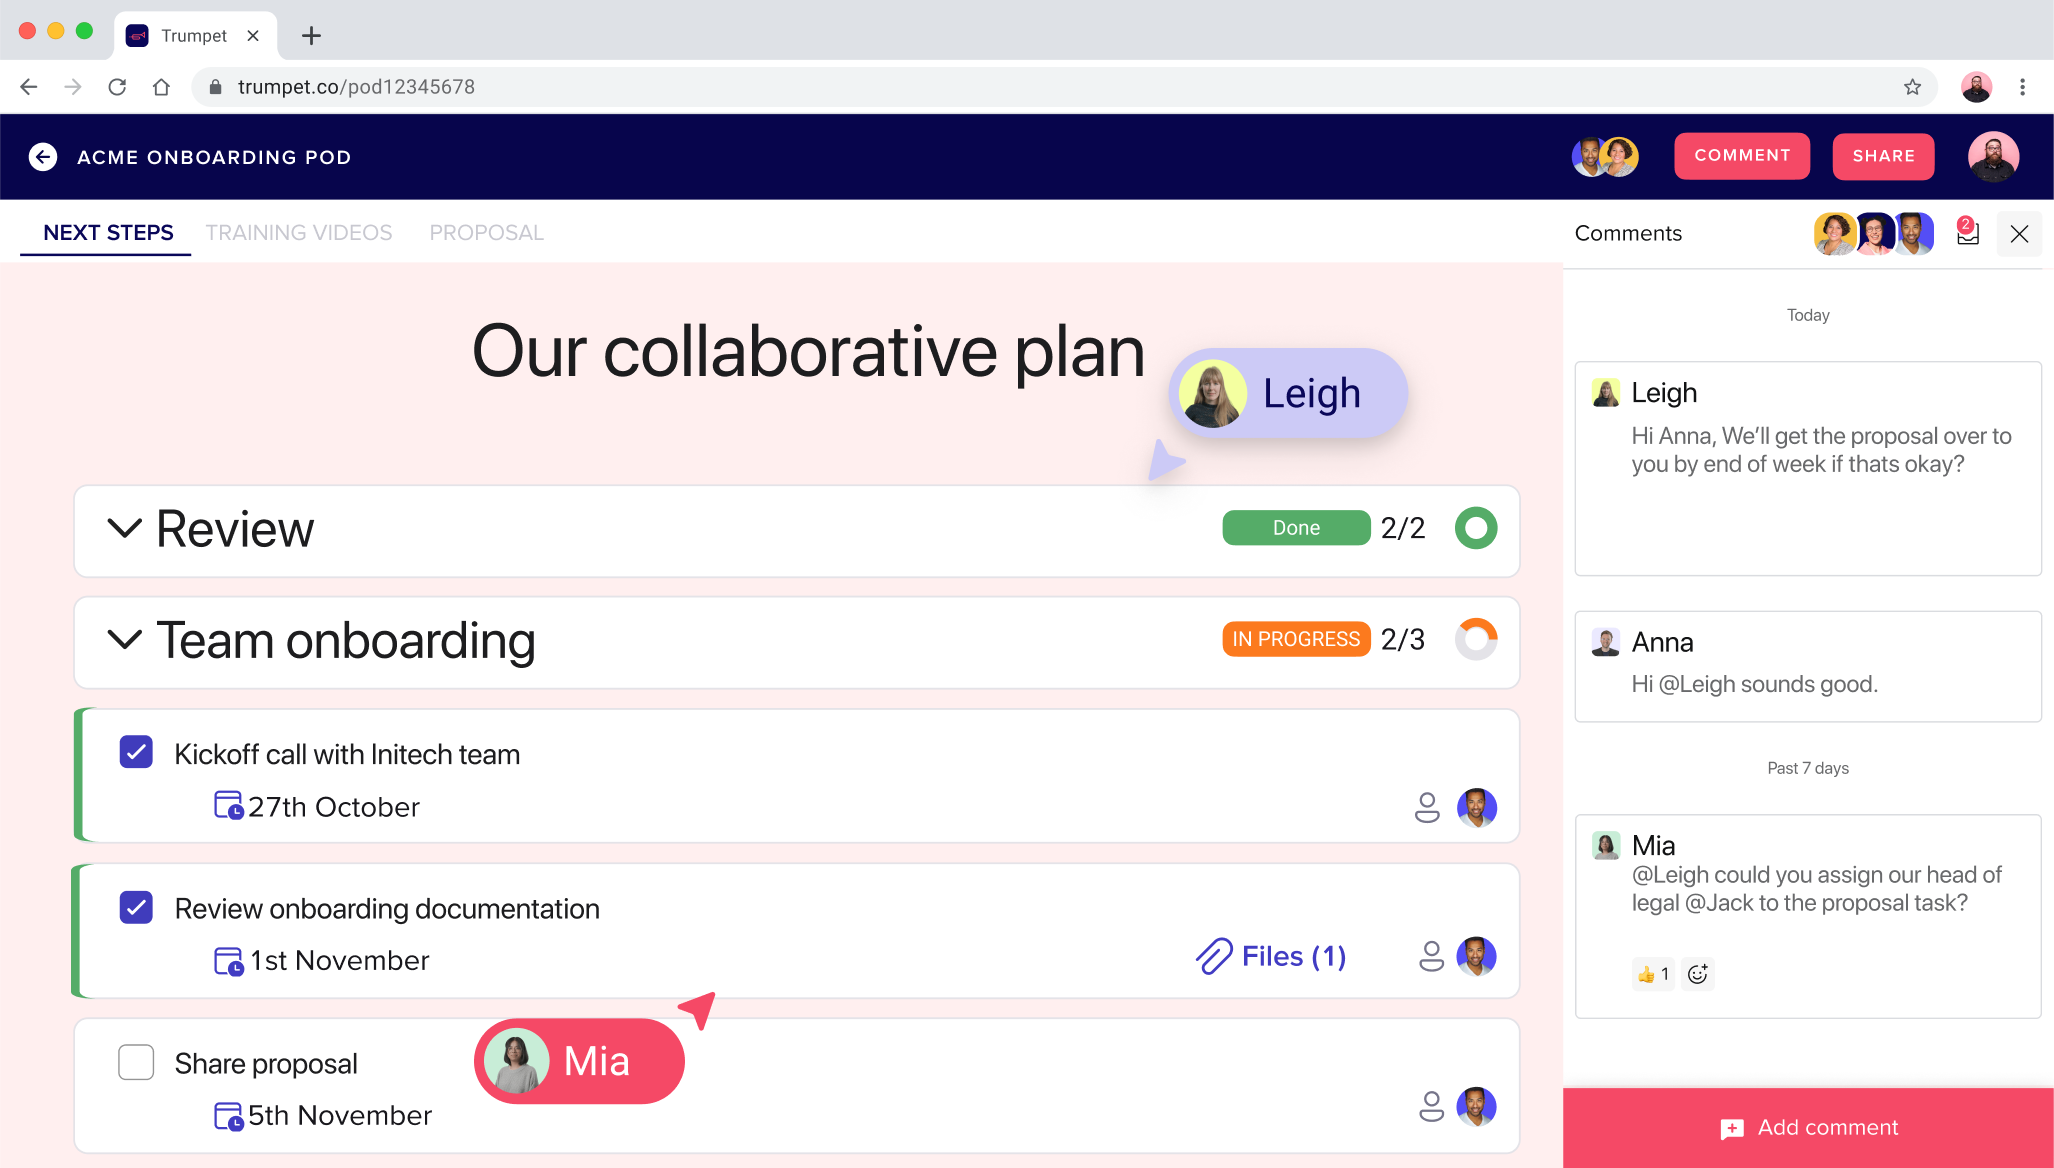Open the comments inbox notification icon
The width and height of the screenshot is (2054, 1168).
(1967, 233)
